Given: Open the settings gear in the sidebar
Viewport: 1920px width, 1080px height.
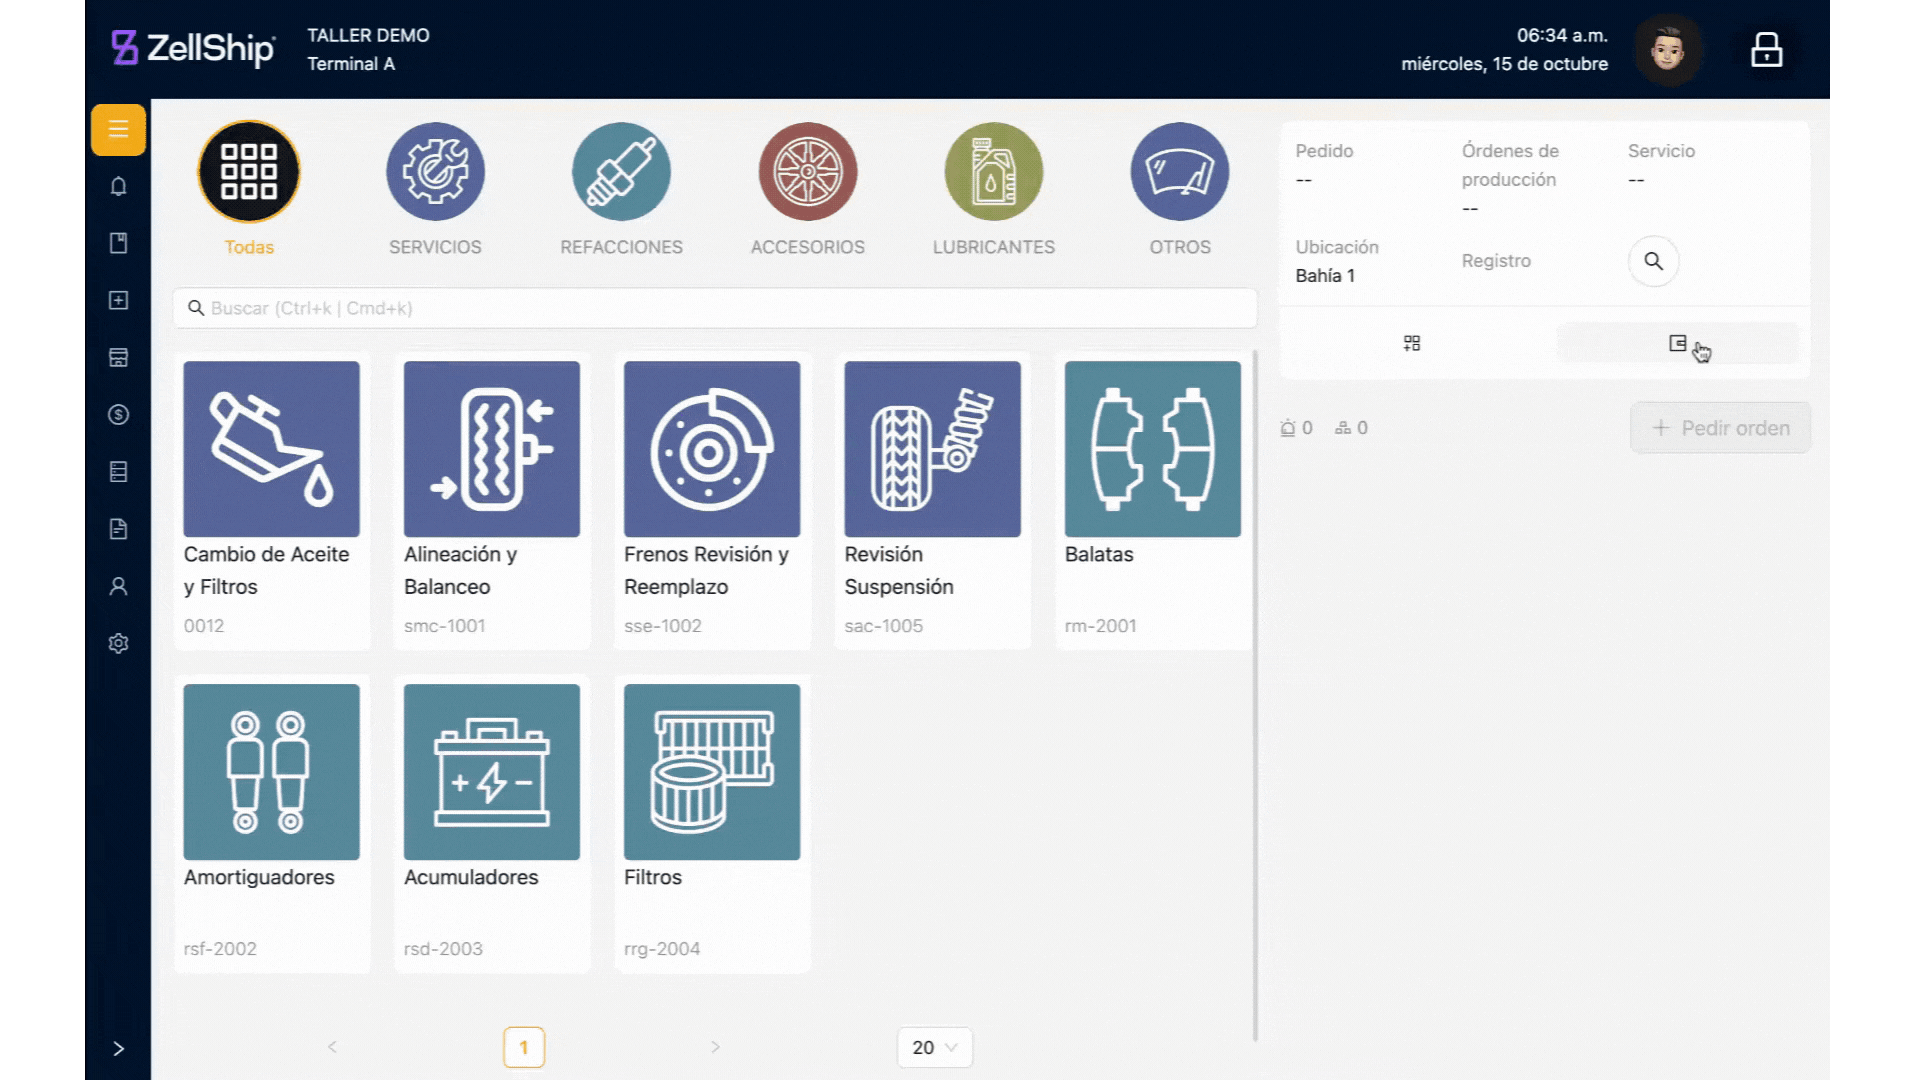Looking at the screenshot, I should [118, 643].
